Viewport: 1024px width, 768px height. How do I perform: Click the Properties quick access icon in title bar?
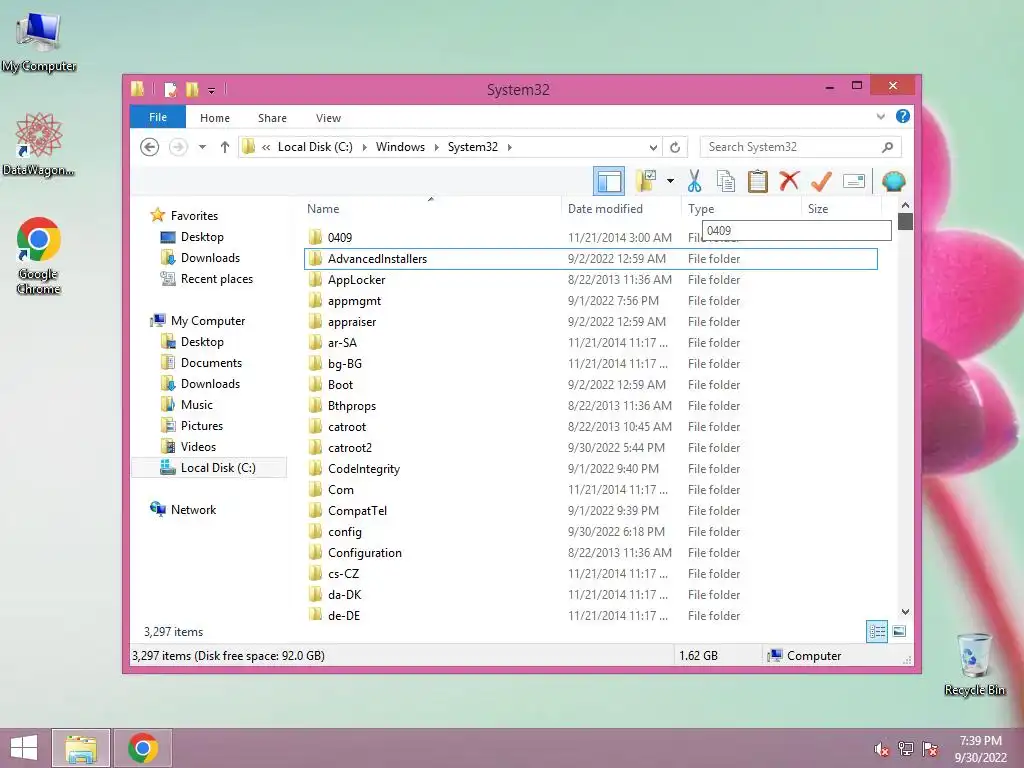170,89
